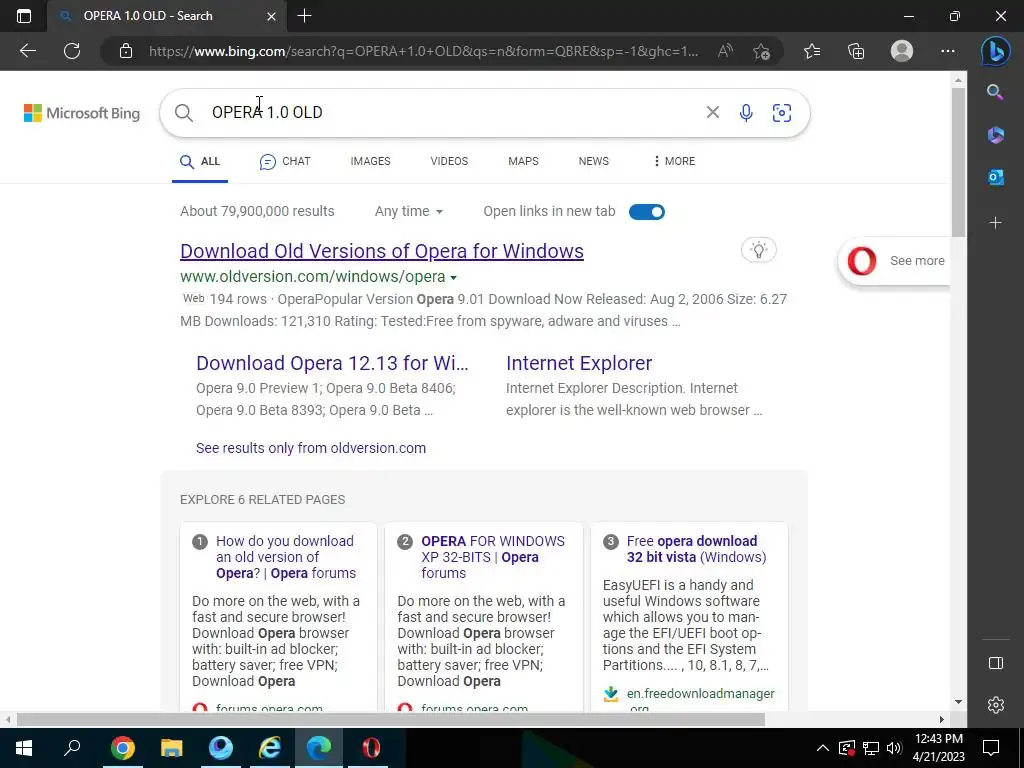Add this page to favorites

coord(761,51)
